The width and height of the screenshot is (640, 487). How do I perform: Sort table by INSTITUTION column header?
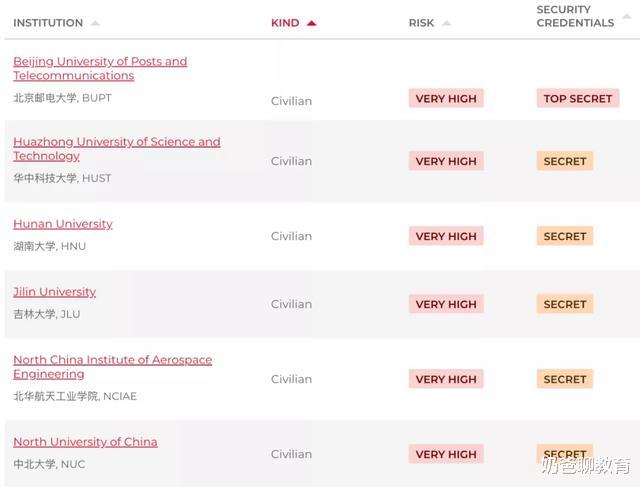[48, 23]
